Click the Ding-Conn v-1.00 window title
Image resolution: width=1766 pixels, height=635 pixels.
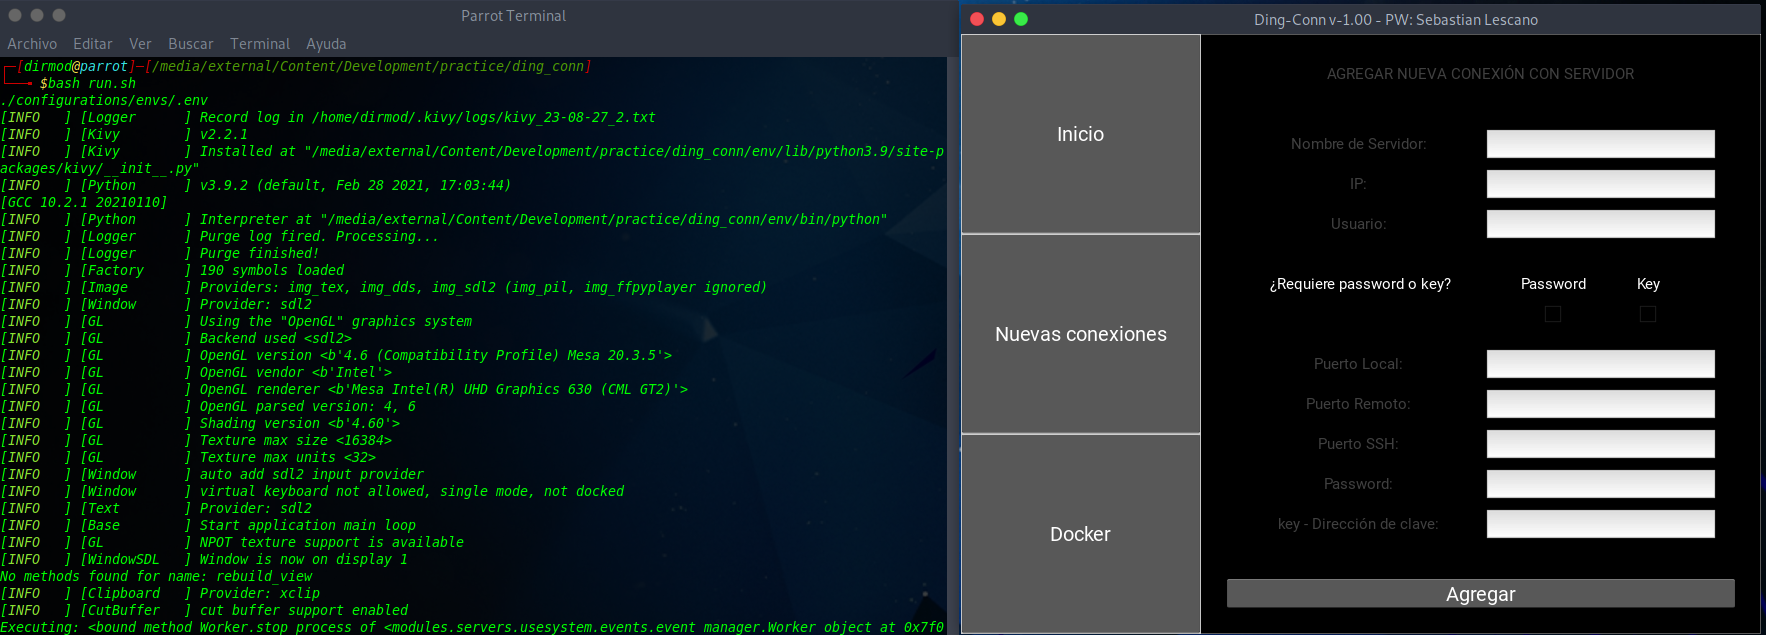[1396, 20]
